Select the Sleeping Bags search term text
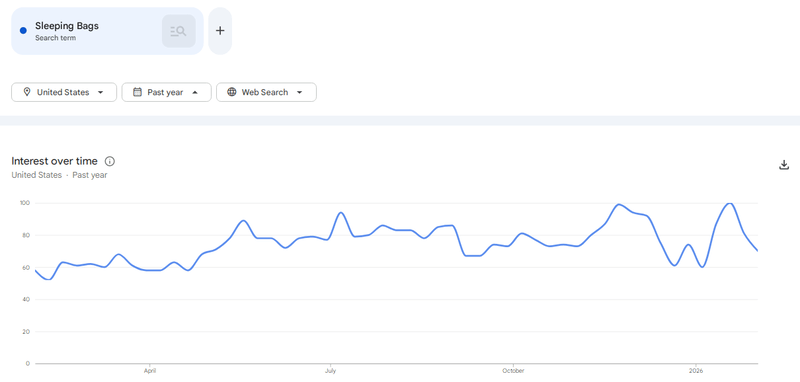Image resolution: width=800 pixels, height=382 pixels. (x=67, y=26)
